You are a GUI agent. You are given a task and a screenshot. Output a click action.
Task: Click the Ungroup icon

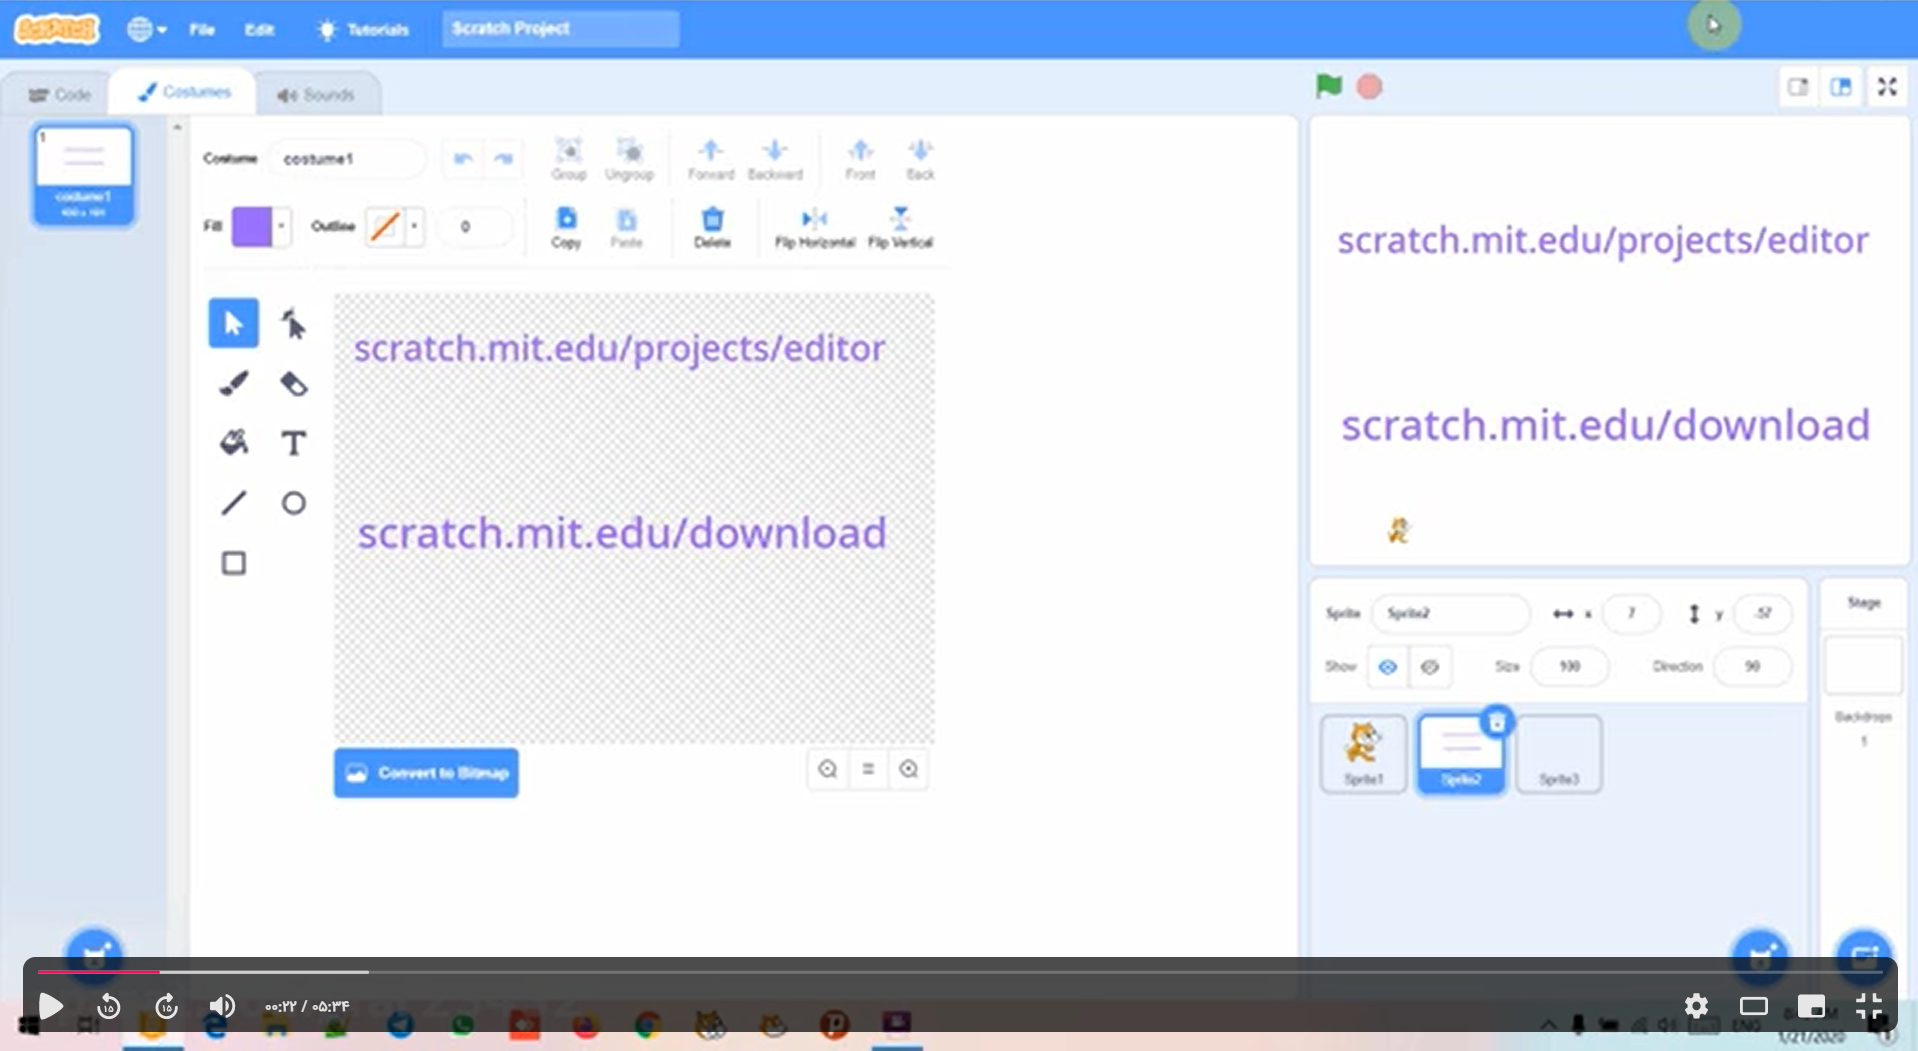point(629,159)
